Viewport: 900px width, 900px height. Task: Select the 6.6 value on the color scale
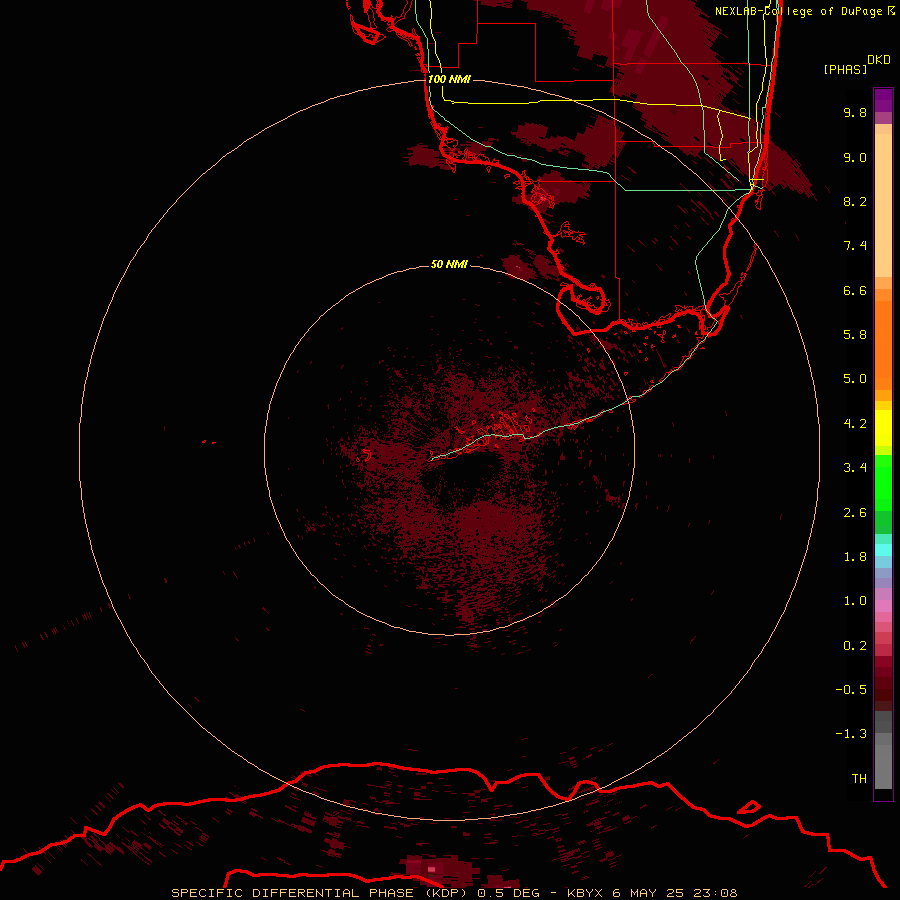855,290
